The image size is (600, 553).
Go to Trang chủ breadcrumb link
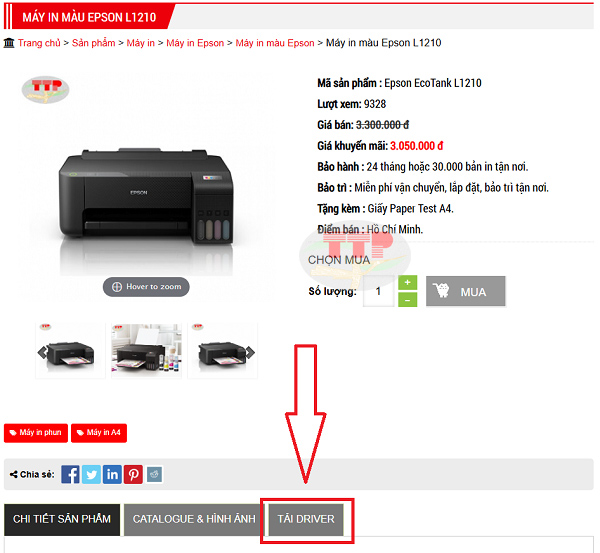point(39,43)
